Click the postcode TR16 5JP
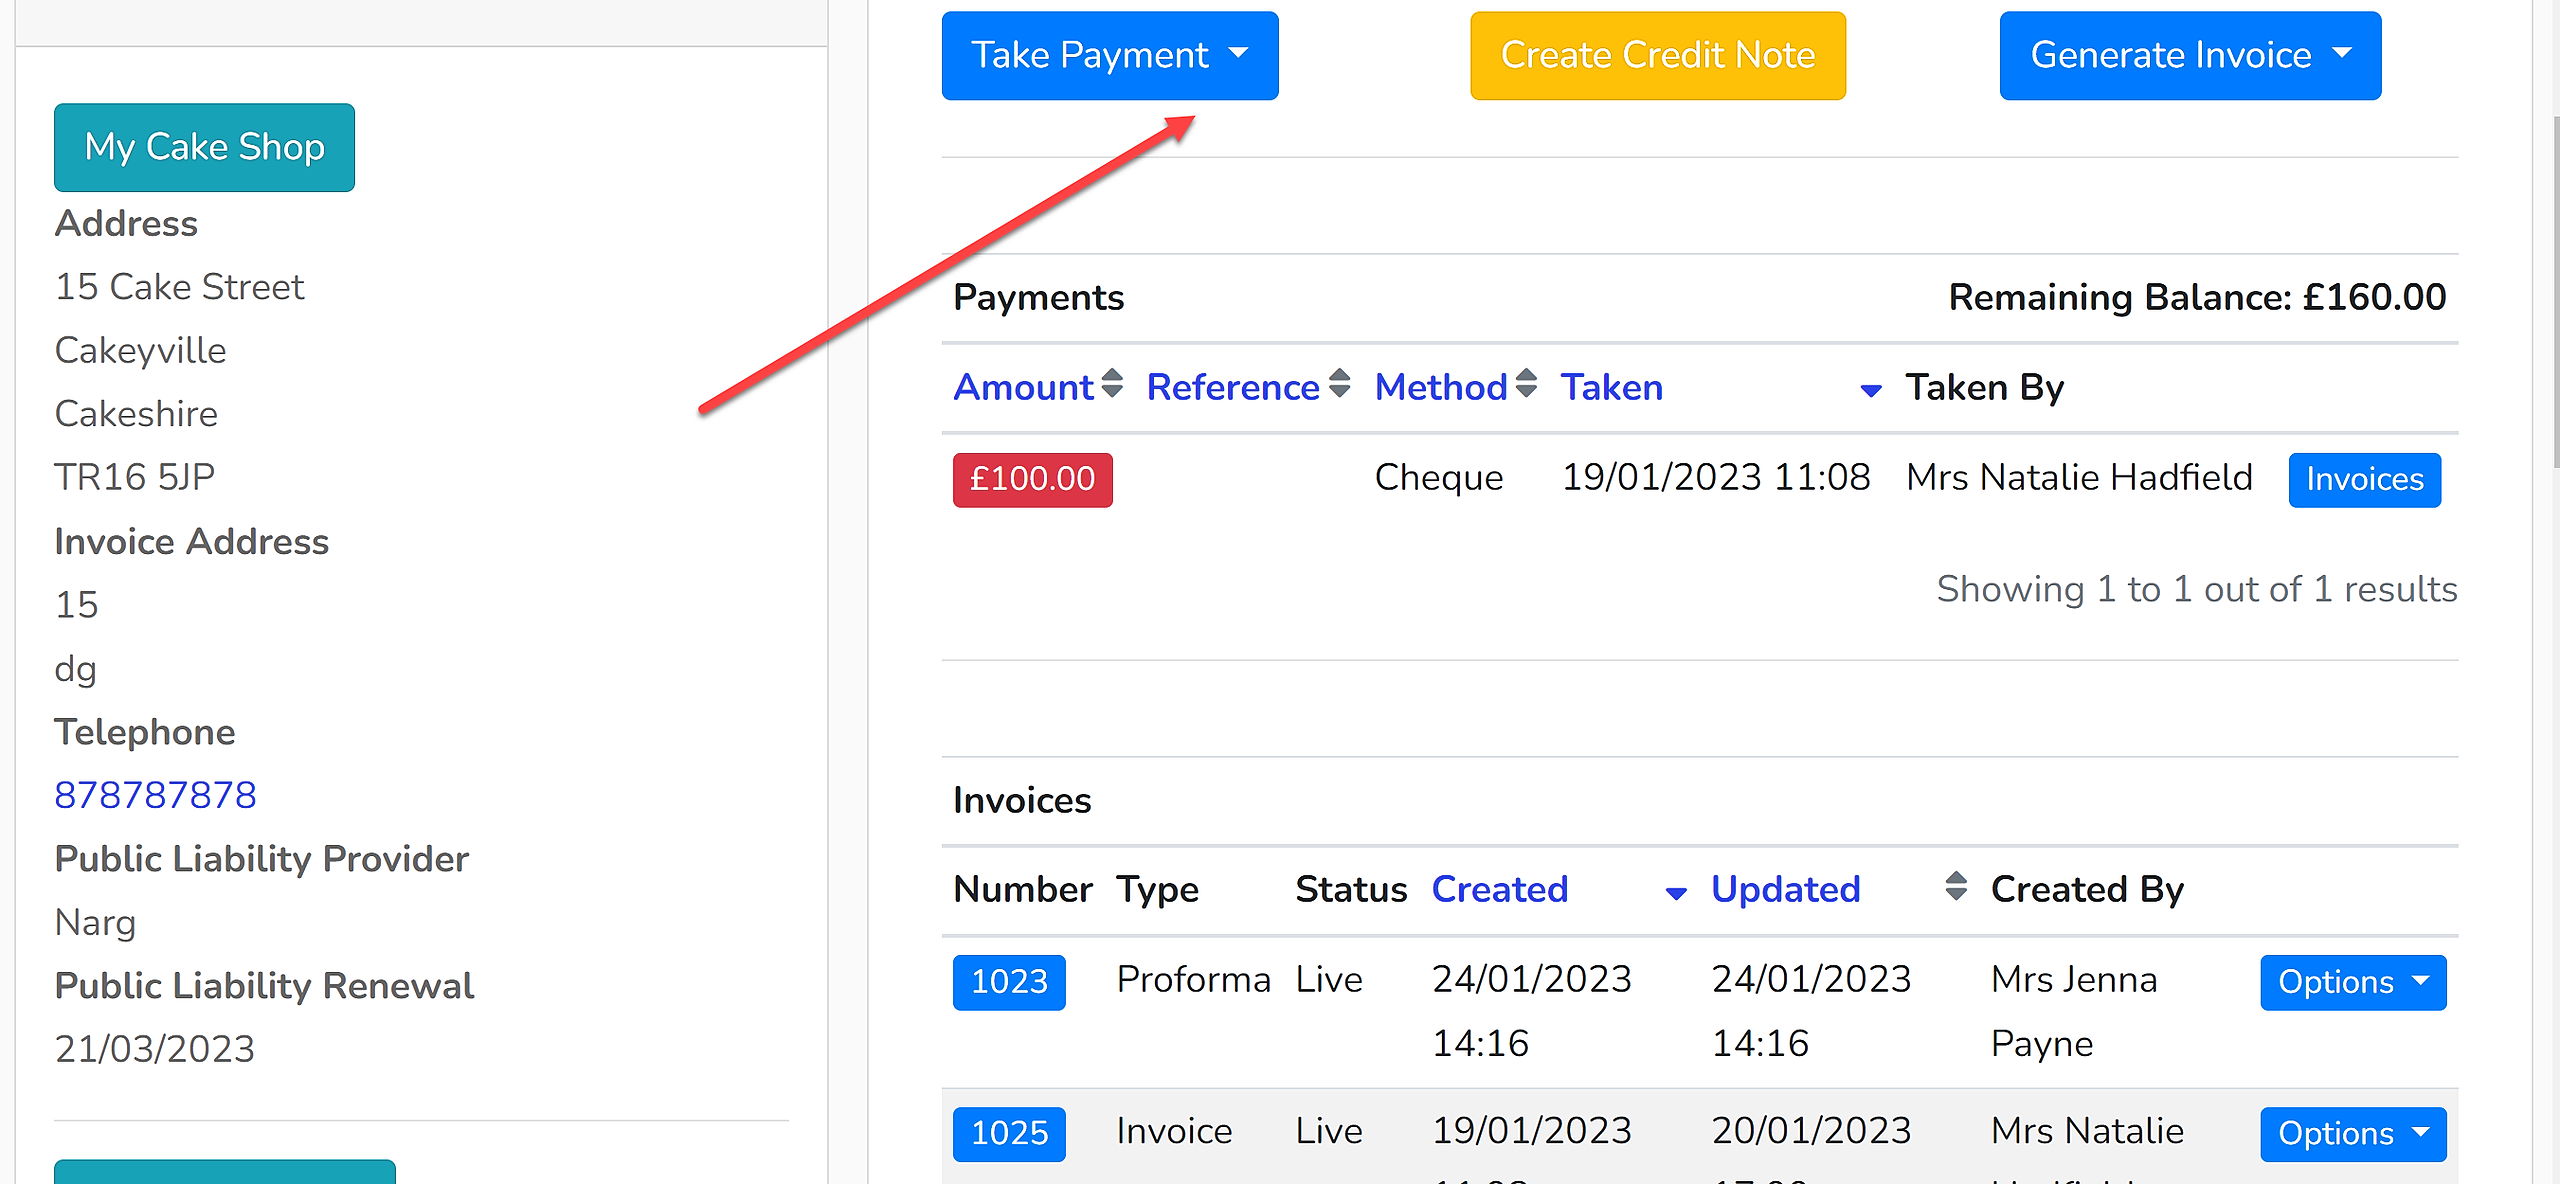Image resolution: width=2560 pixels, height=1184 pixels. point(135,477)
